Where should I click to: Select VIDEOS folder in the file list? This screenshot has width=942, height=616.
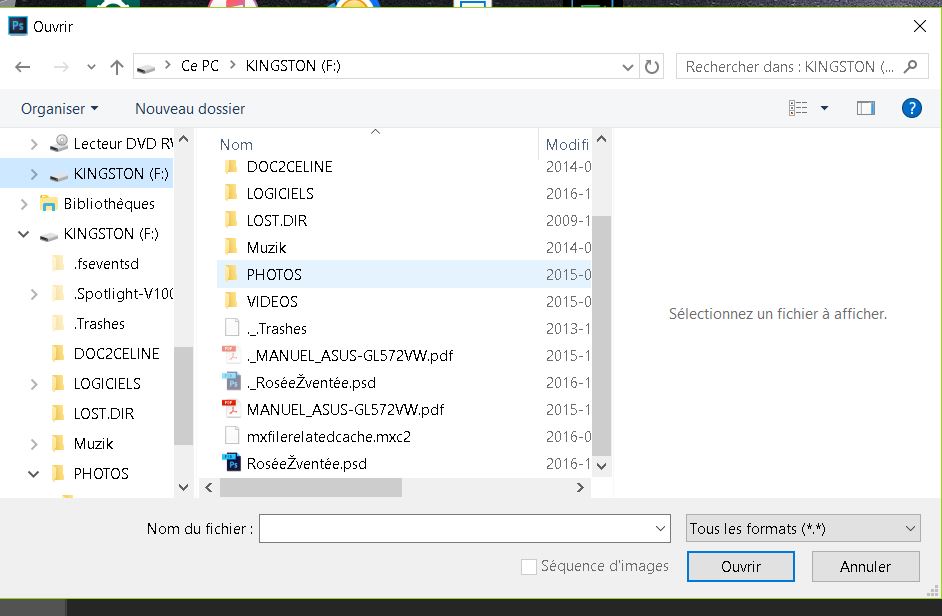click(261, 302)
